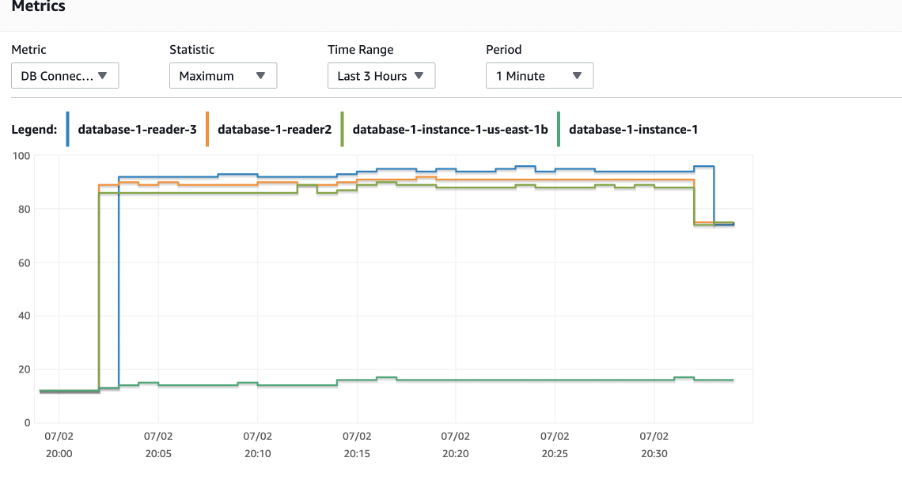This screenshot has width=902, height=504.
Task: Click the Metrics panel heading
Action: [x=38, y=7]
